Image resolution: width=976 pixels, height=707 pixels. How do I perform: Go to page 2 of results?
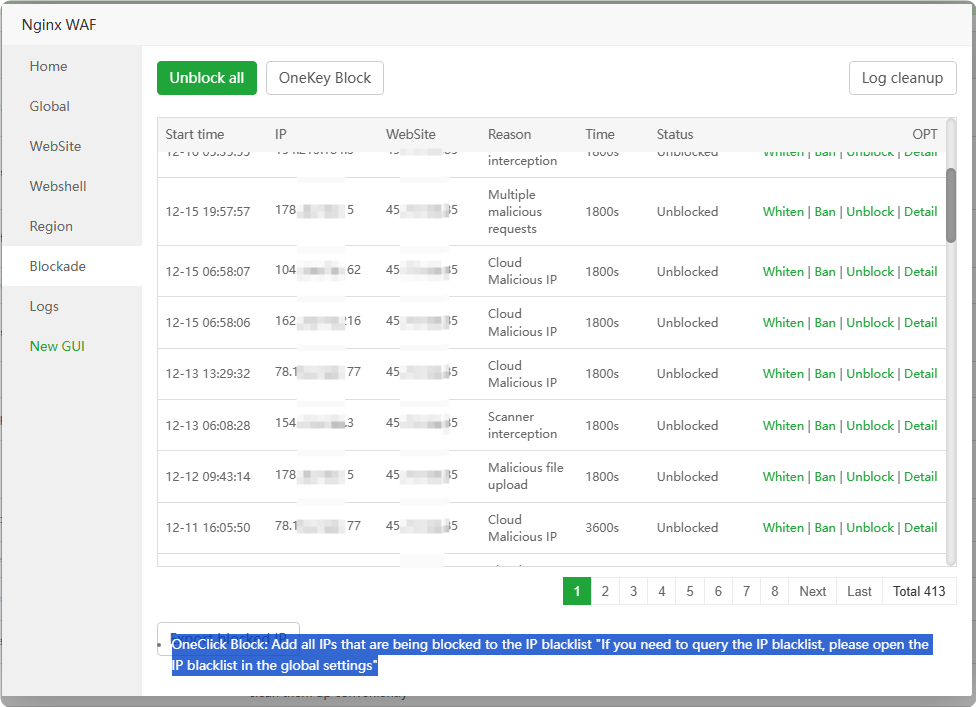605,591
